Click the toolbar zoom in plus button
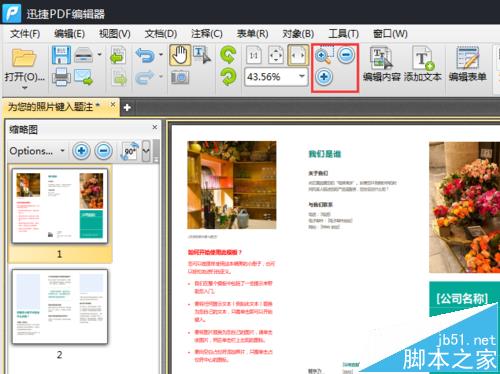 [x=324, y=77]
